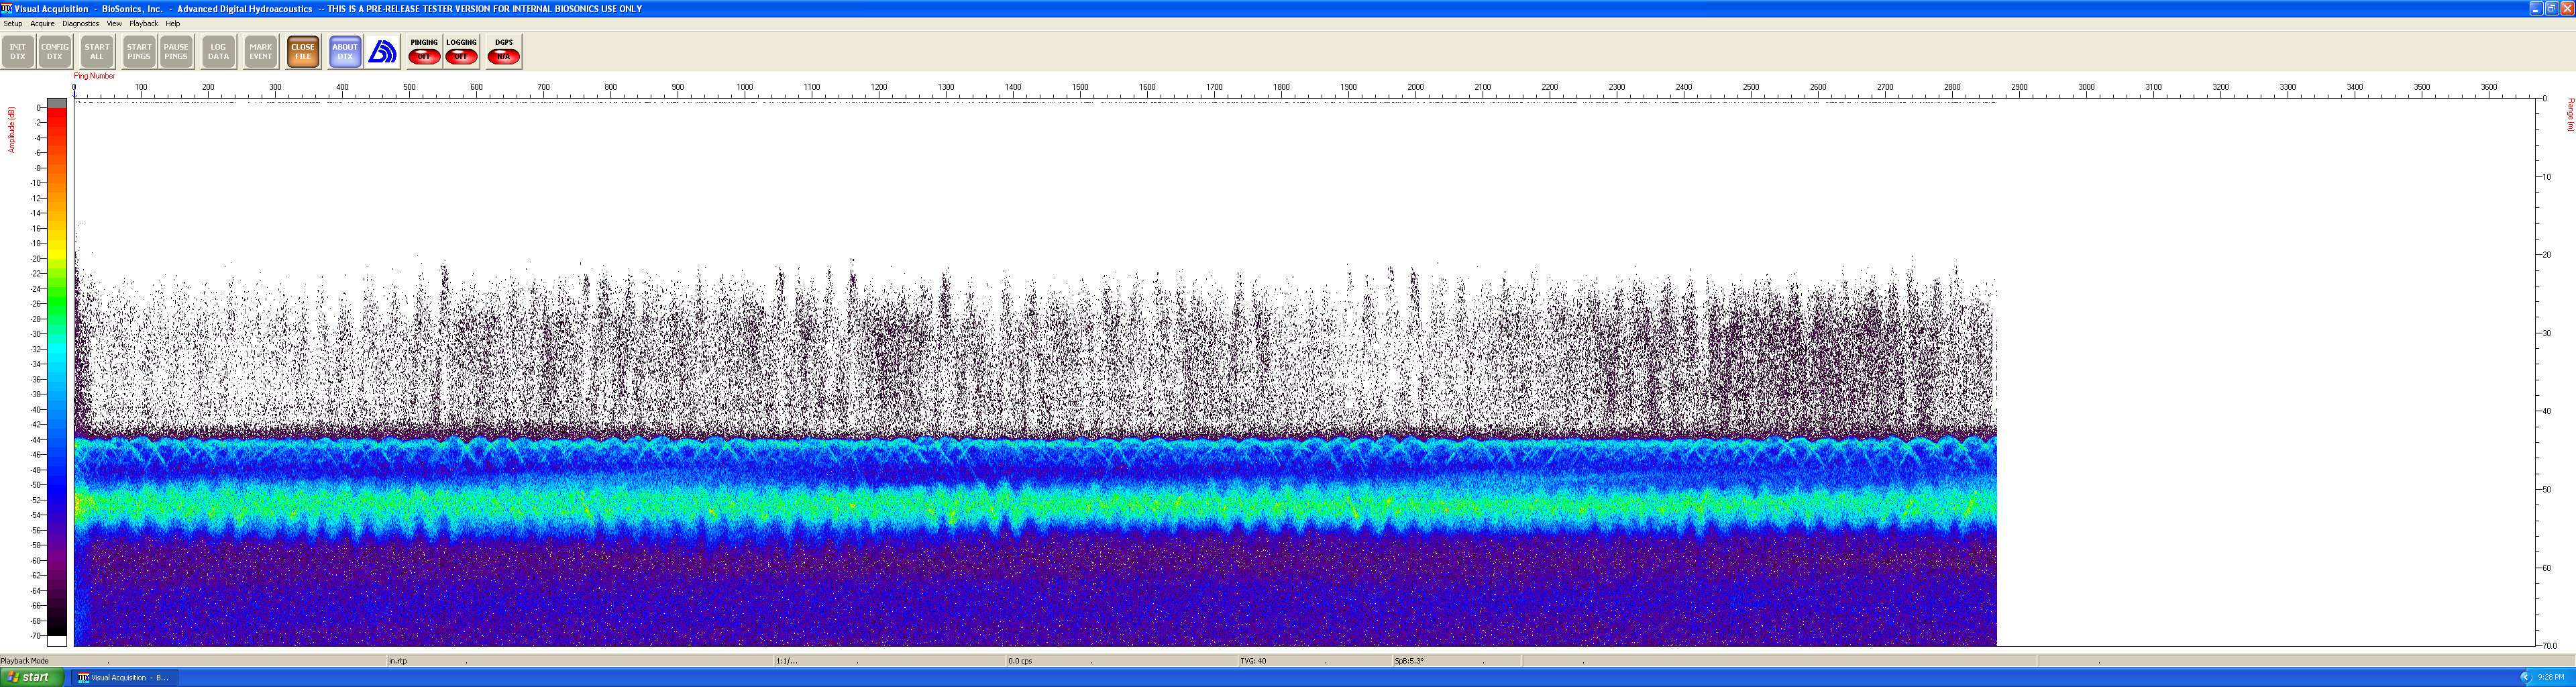Open the Playback menu
The height and width of the screenshot is (687, 2576).
(144, 24)
